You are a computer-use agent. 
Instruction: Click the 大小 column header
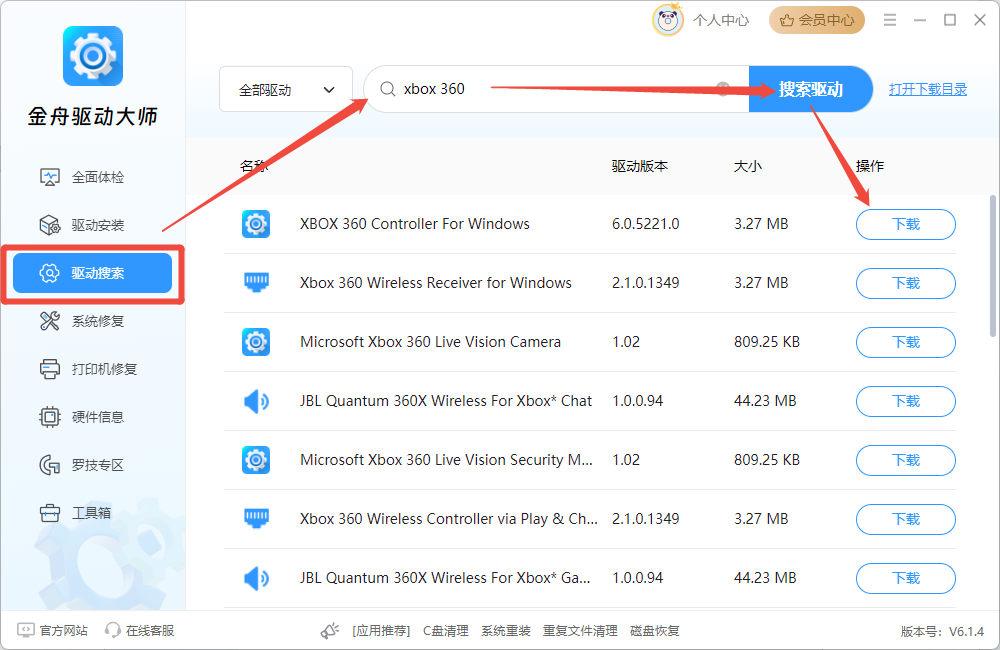[x=747, y=166]
